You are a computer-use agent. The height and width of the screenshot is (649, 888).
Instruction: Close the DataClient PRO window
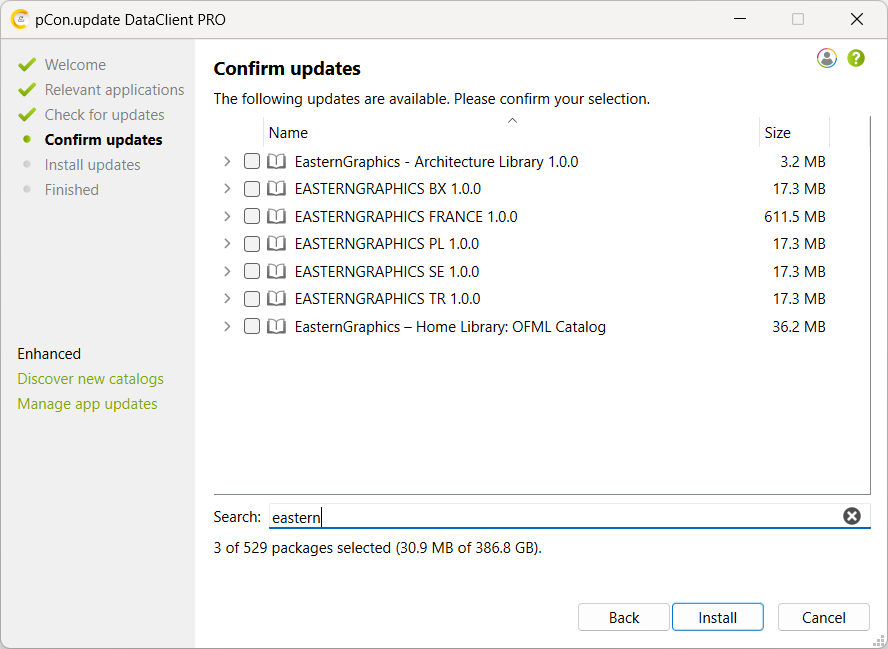[857, 19]
